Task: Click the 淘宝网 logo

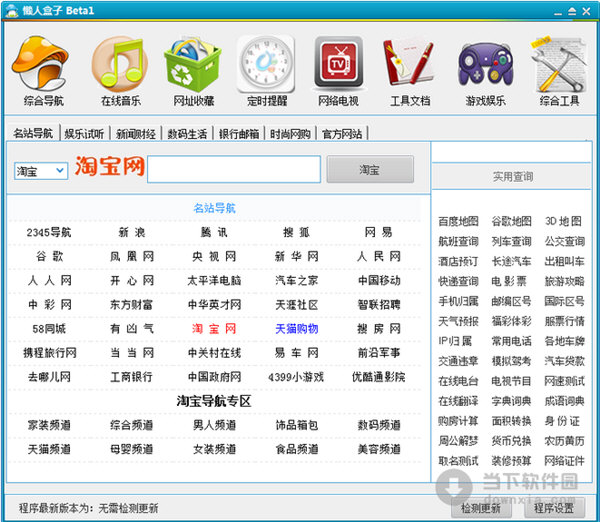Action: (109, 166)
